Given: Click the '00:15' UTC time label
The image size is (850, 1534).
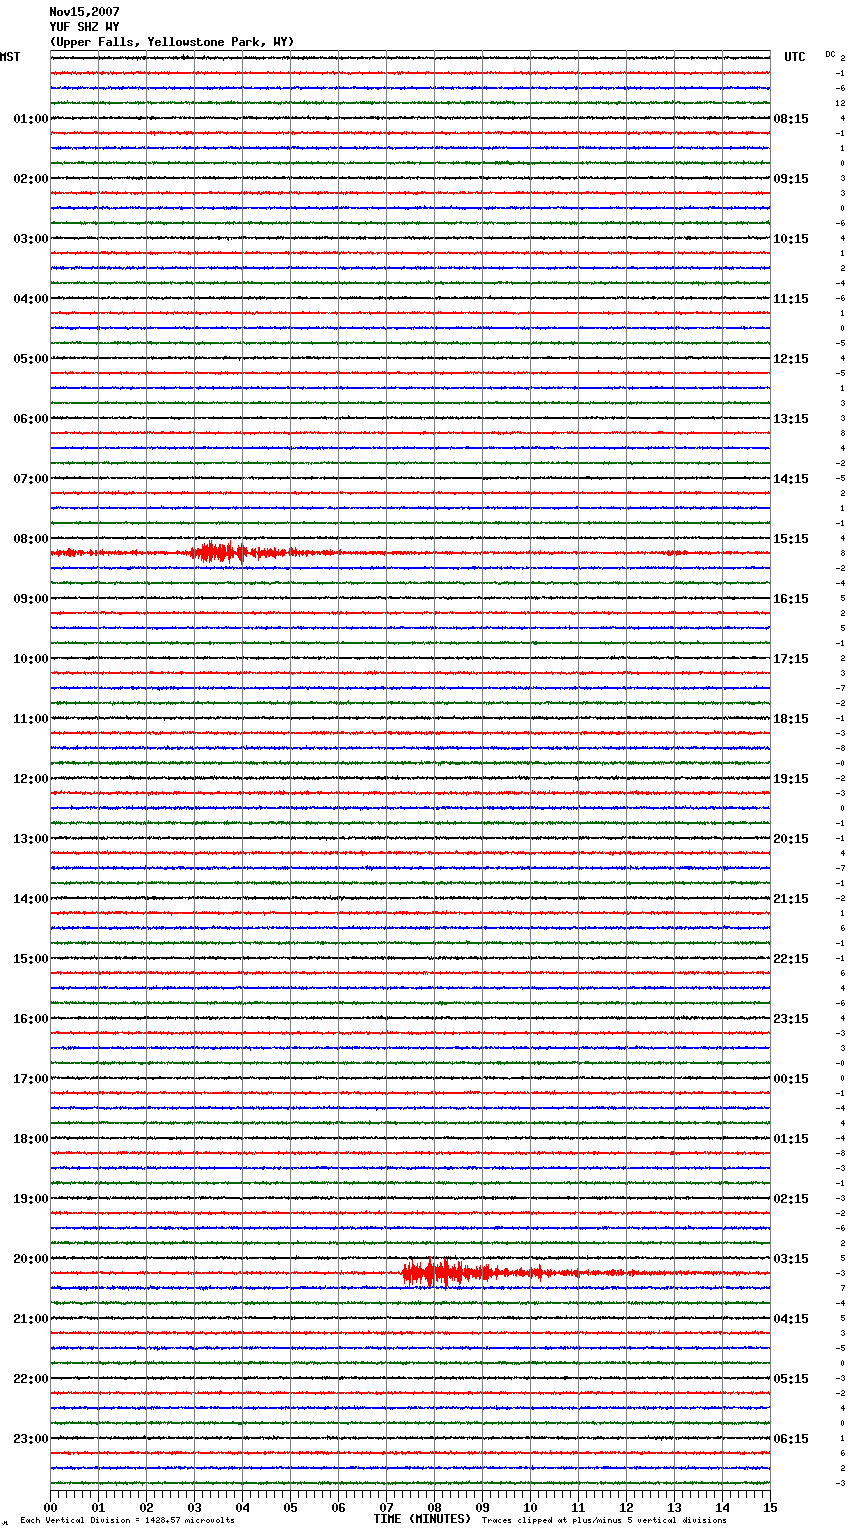Looking at the screenshot, I should coord(791,1079).
